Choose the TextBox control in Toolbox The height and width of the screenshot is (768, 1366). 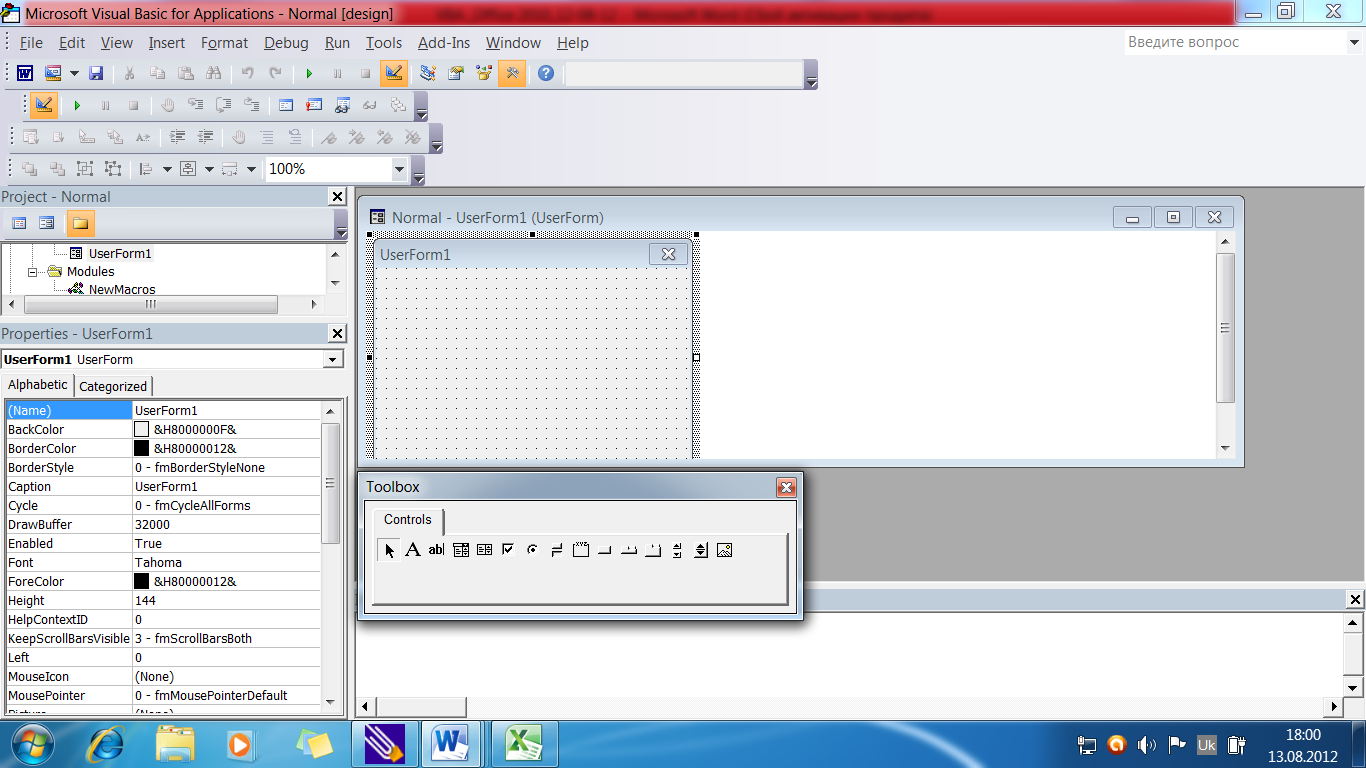pos(436,549)
